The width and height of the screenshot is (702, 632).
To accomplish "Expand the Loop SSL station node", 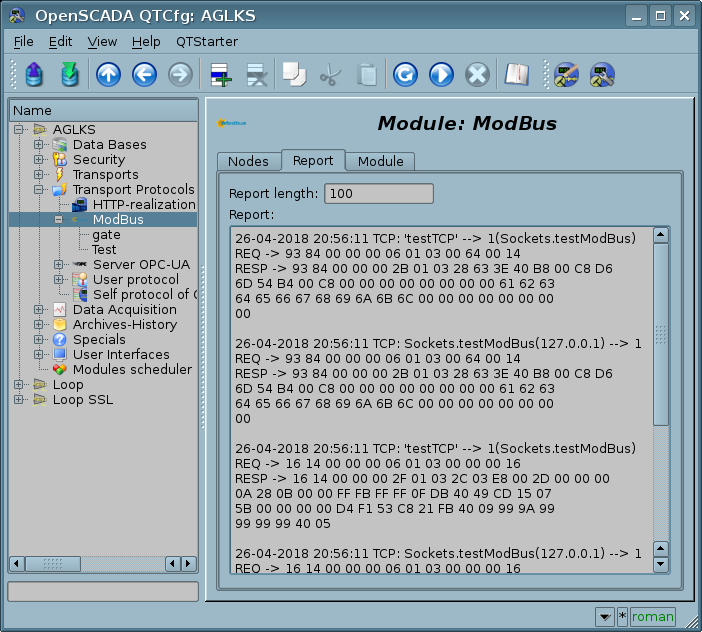I will coord(19,400).
